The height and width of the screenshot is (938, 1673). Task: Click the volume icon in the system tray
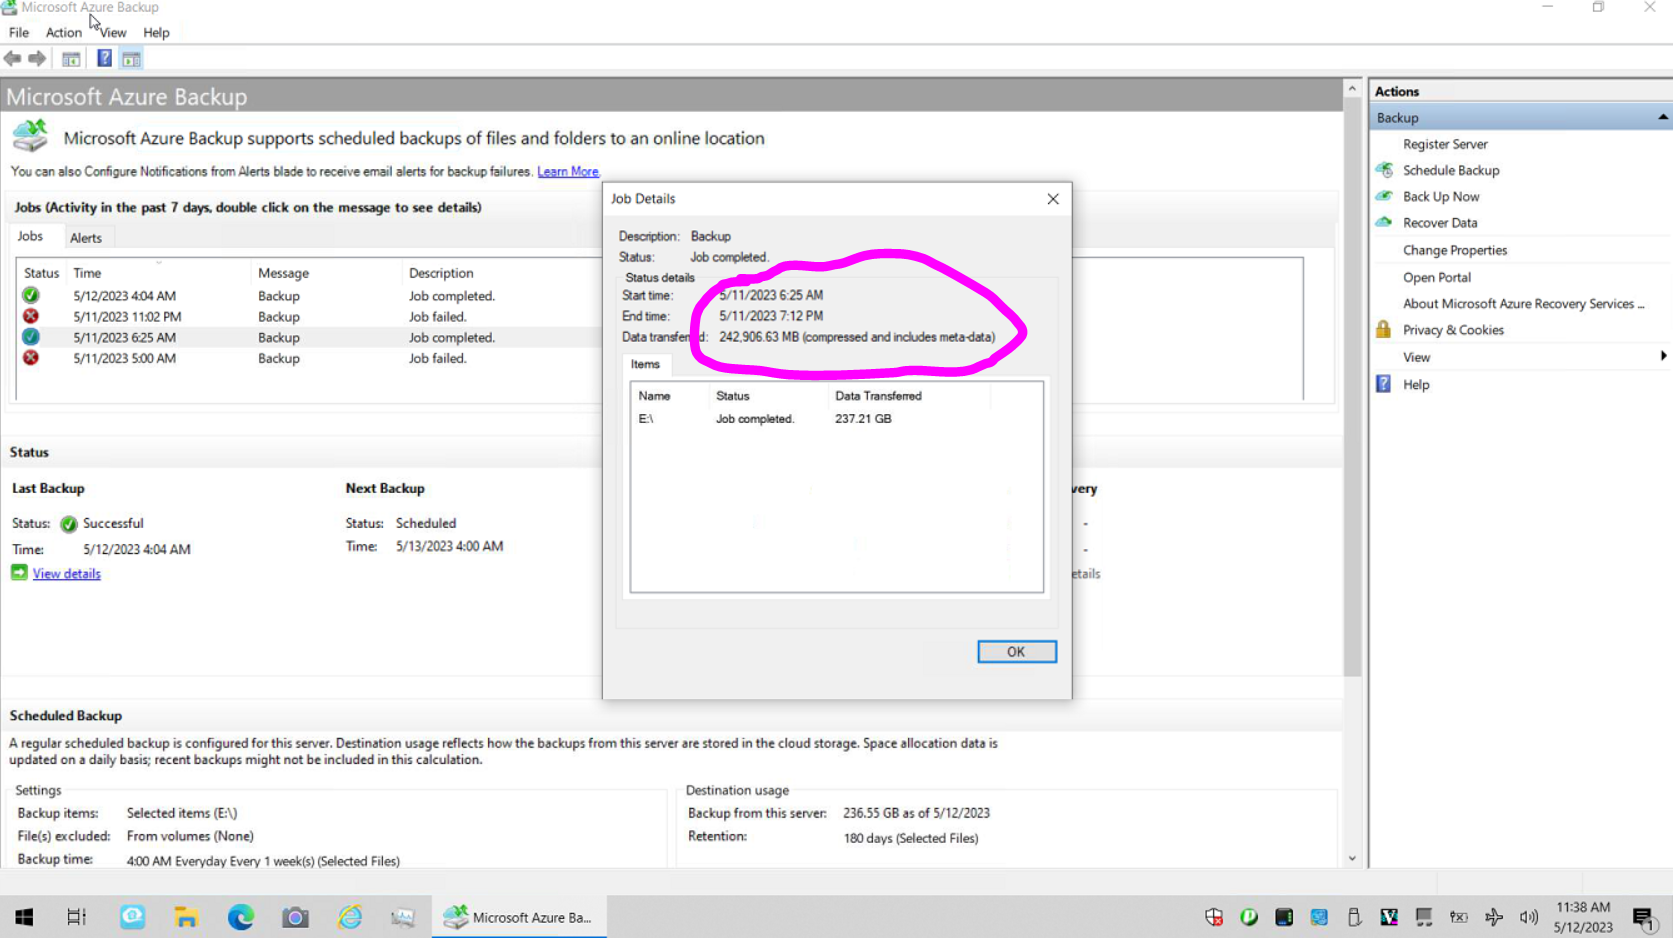[1529, 917]
